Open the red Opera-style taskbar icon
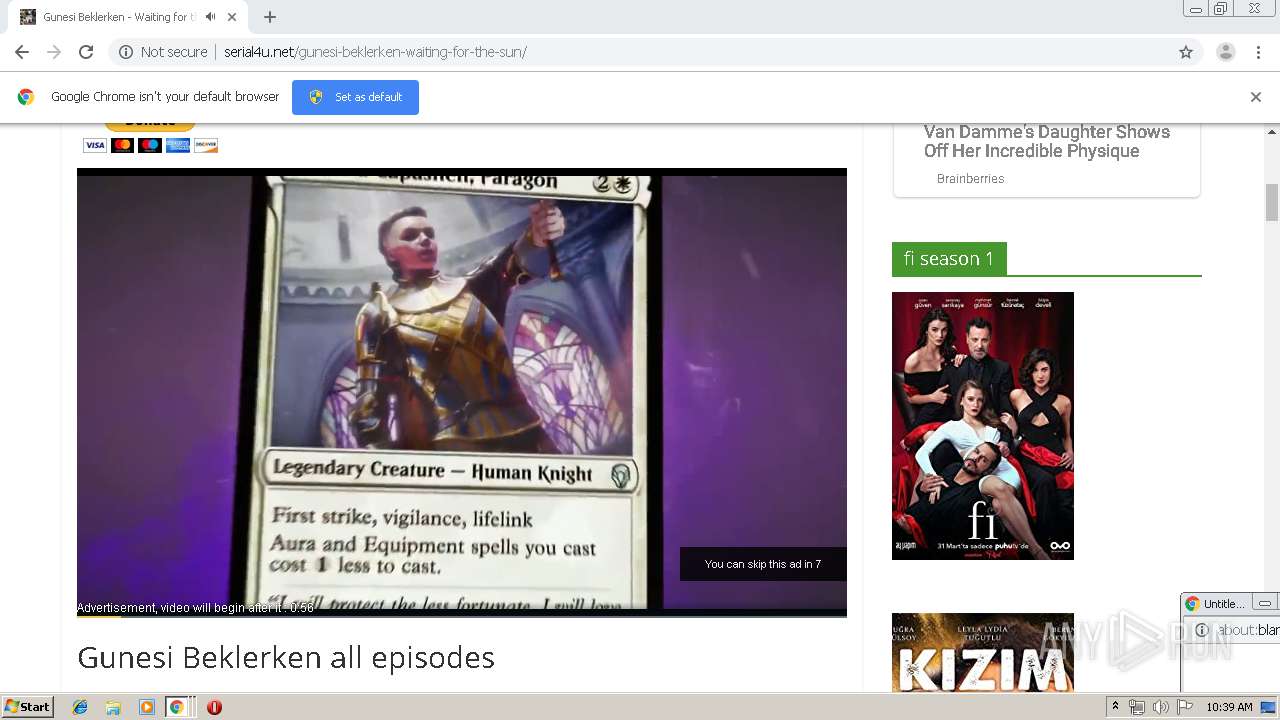Image resolution: width=1280 pixels, height=720 pixels. [214, 707]
